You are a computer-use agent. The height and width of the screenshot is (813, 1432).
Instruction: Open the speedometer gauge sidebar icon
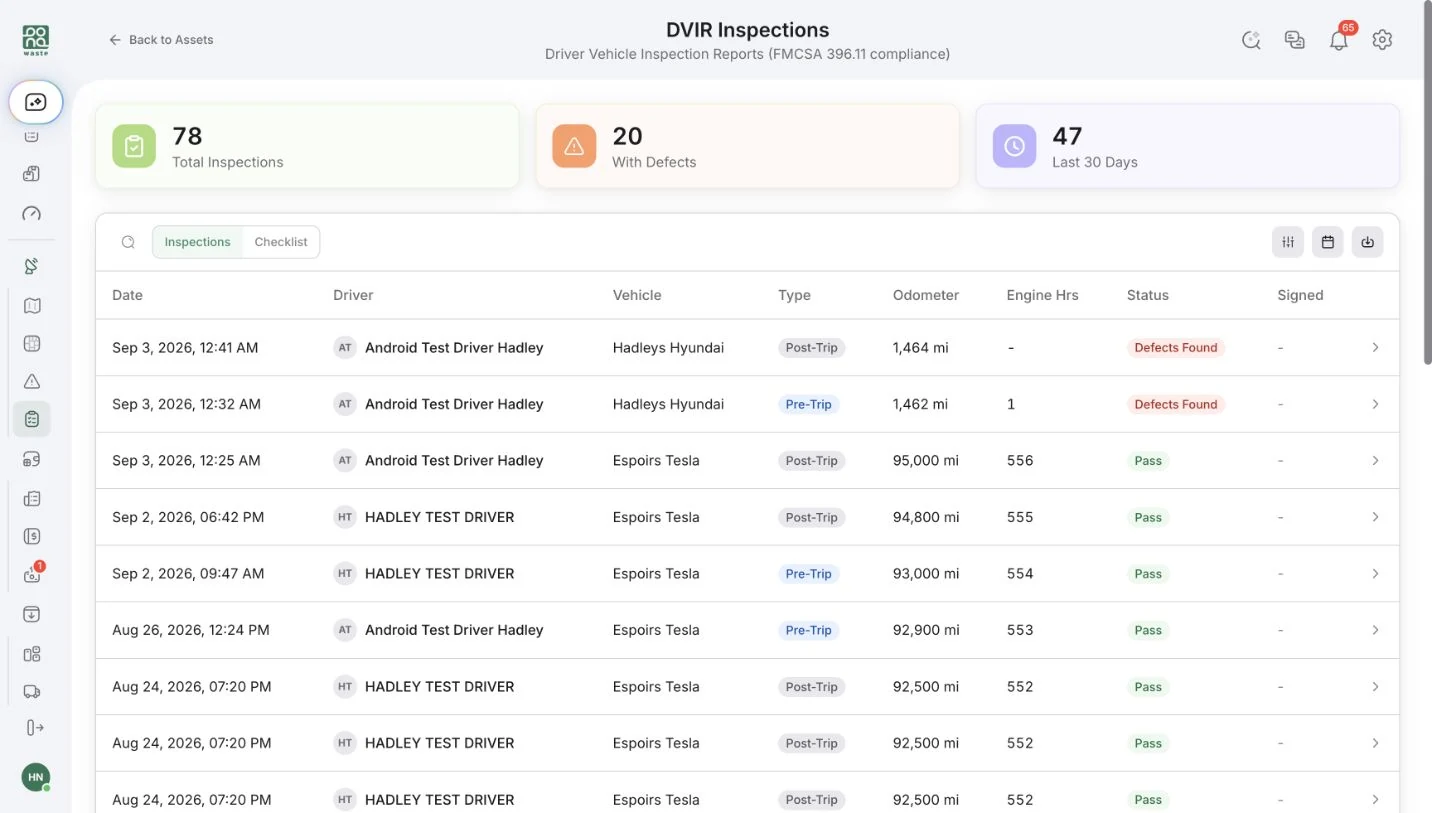click(x=32, y=213)
